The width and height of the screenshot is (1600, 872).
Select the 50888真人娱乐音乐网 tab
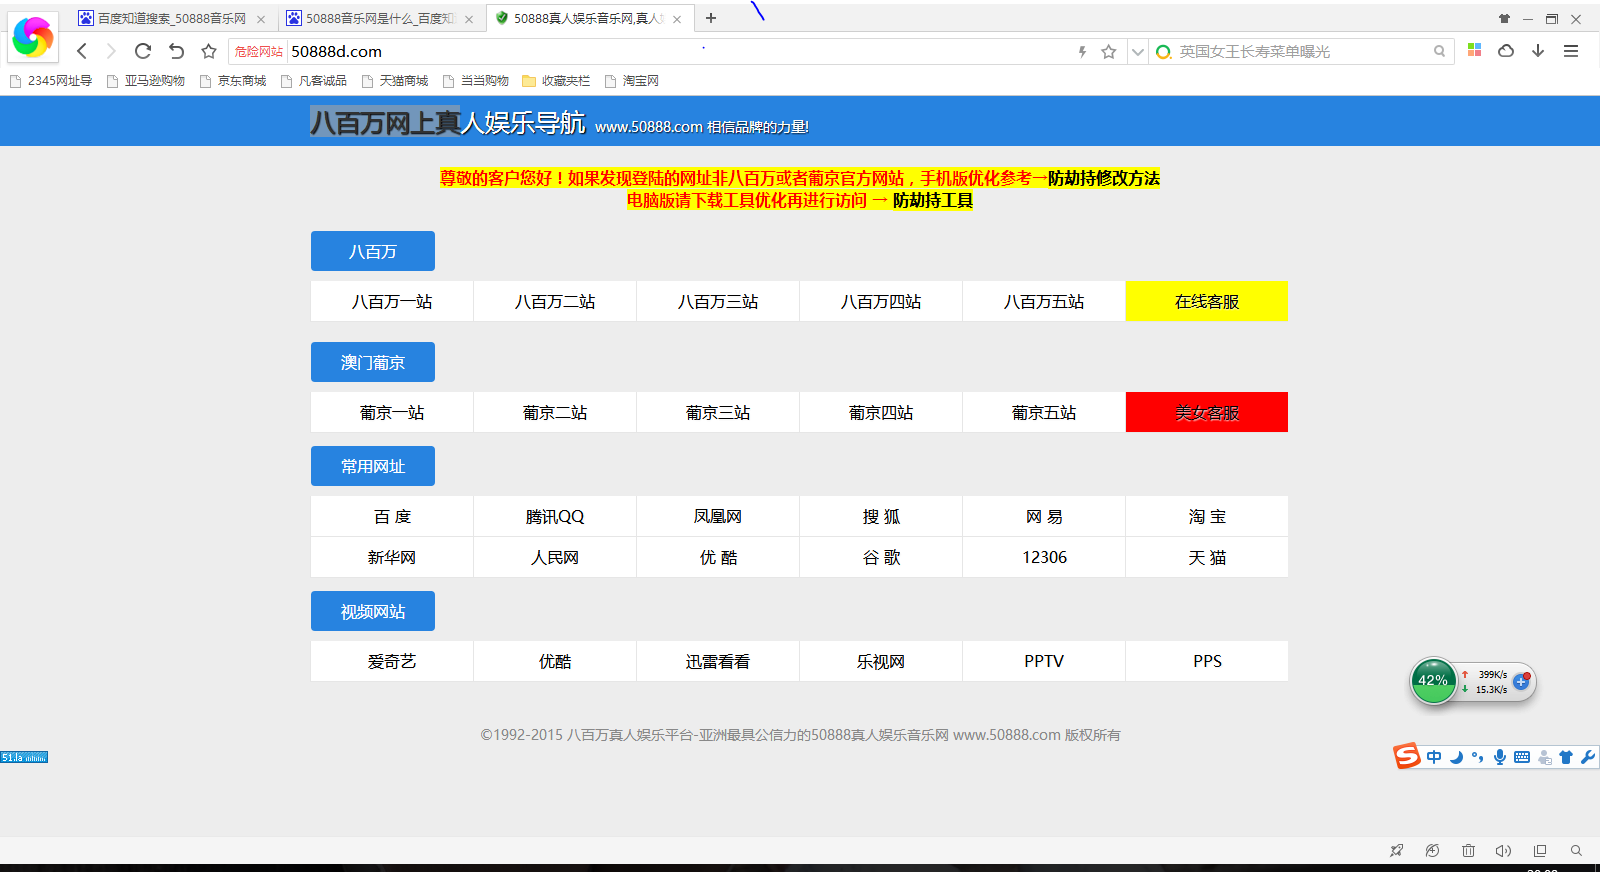pyautogui.click(x=588, y=19)
